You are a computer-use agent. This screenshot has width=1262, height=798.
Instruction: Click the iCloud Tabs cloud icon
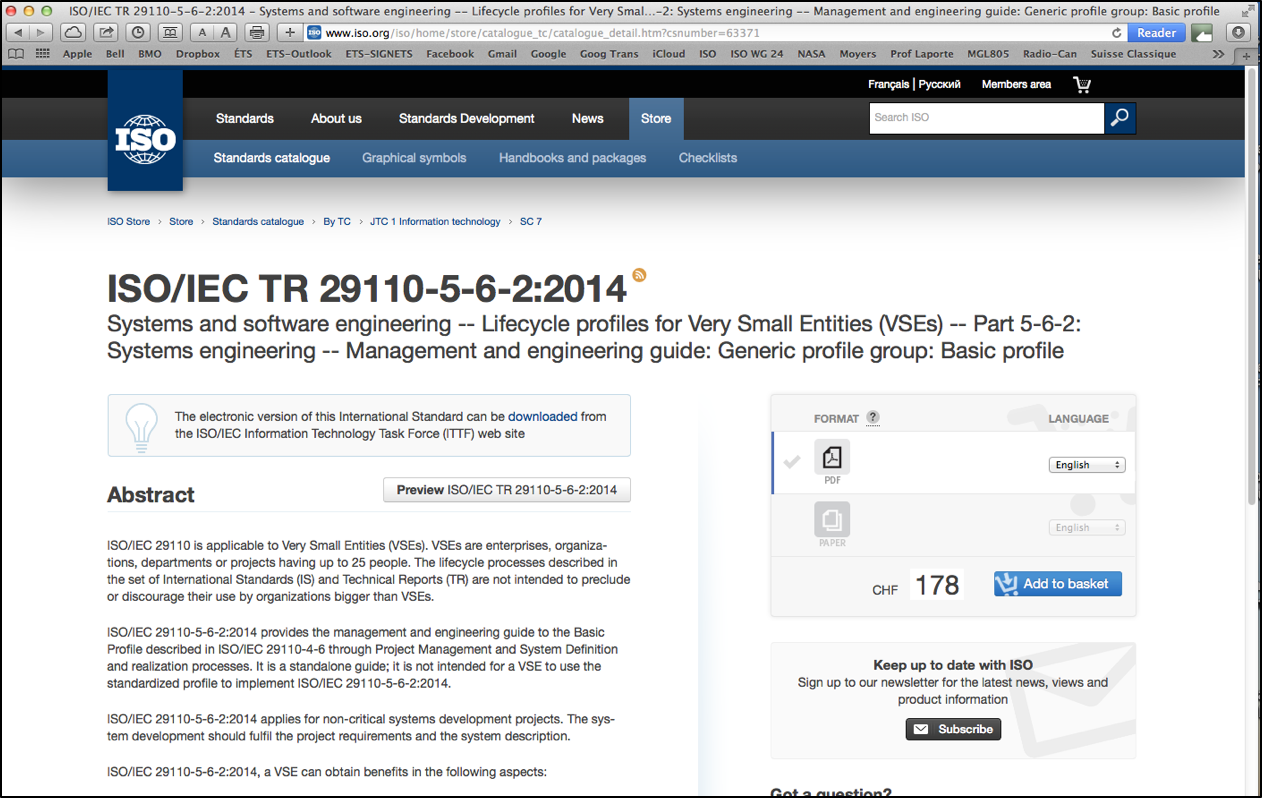point(73,32)
